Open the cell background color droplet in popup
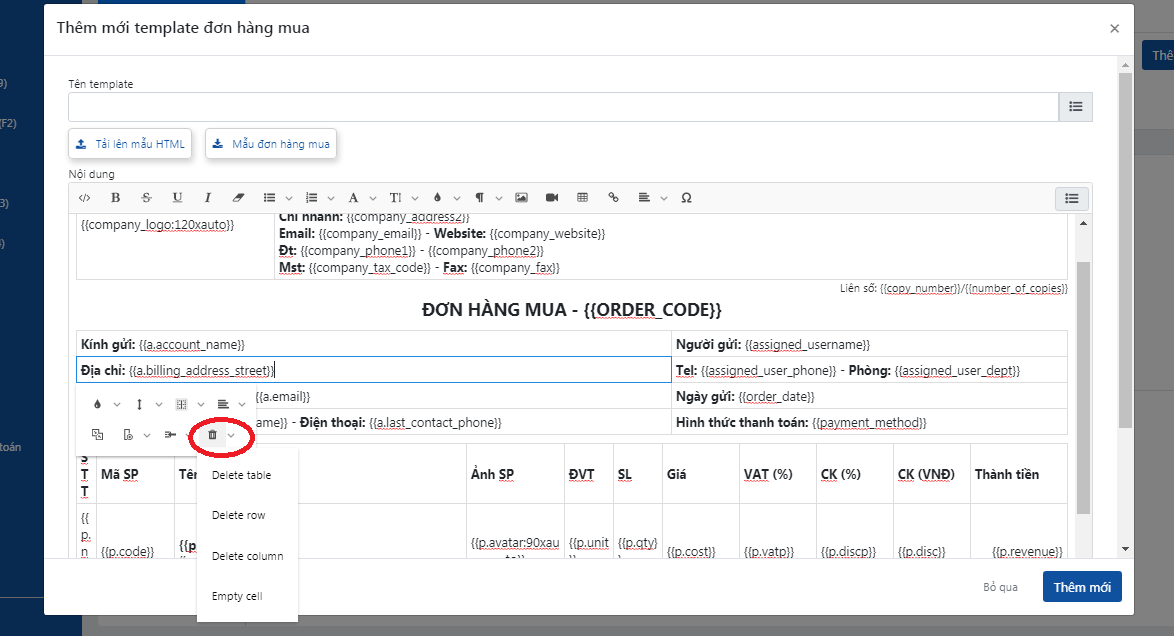The image size is (1174, 636). 97,404
